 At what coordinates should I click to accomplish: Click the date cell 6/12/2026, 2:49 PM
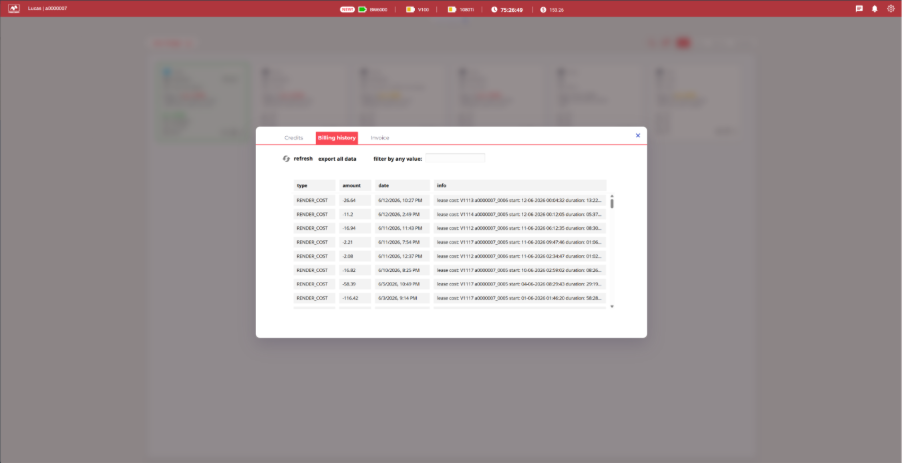tap(403, 214)
